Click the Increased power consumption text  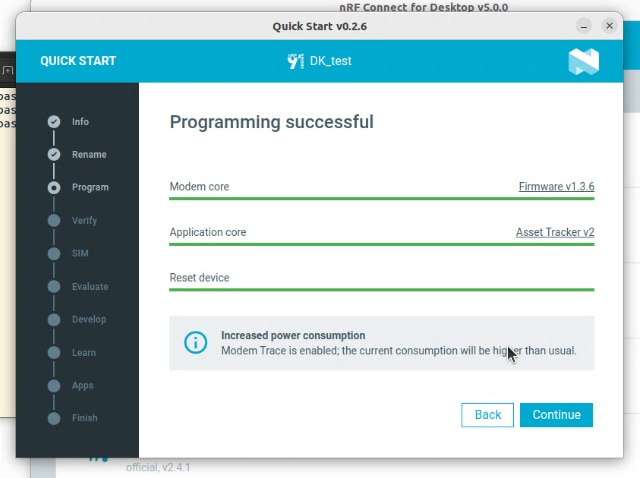point(293,335)
